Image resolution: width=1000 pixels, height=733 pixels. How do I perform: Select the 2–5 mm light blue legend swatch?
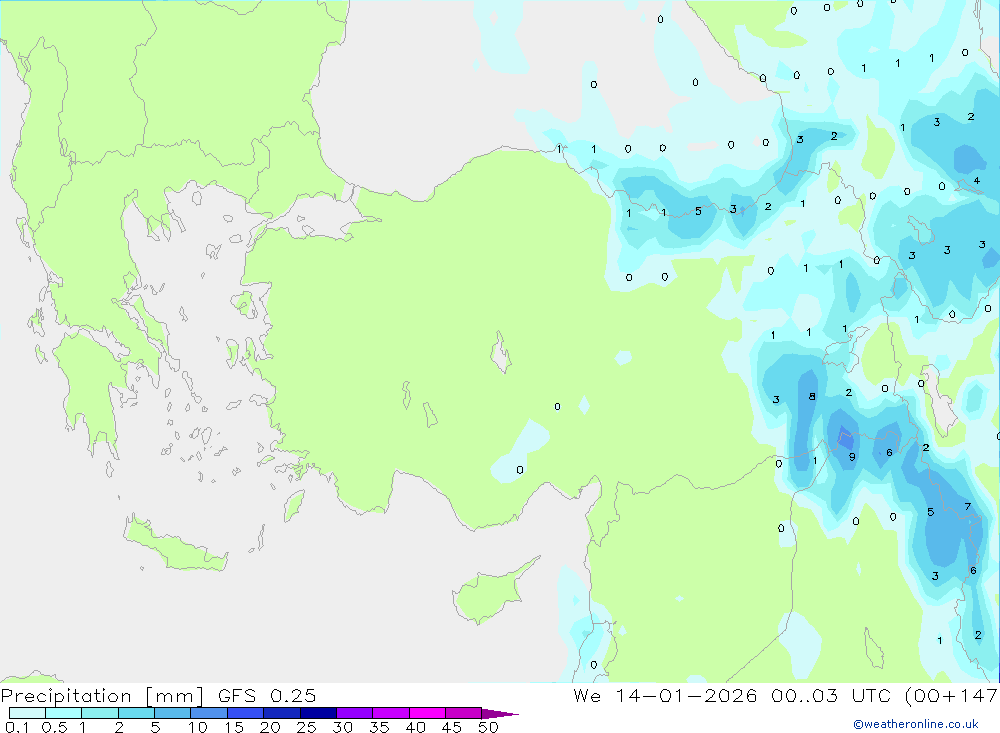tap(136, 713)
